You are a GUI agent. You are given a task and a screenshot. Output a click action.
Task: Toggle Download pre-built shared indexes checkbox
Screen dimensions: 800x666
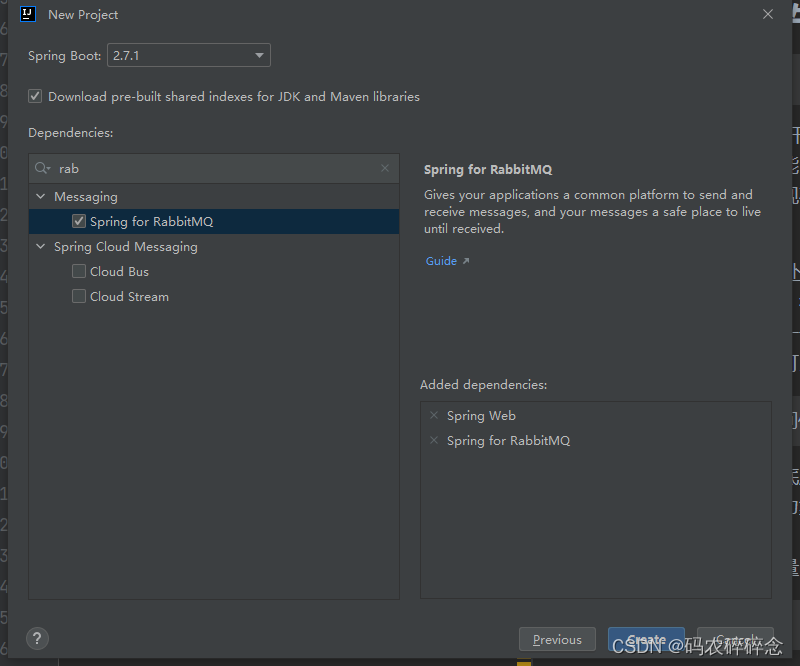point(35,96)
